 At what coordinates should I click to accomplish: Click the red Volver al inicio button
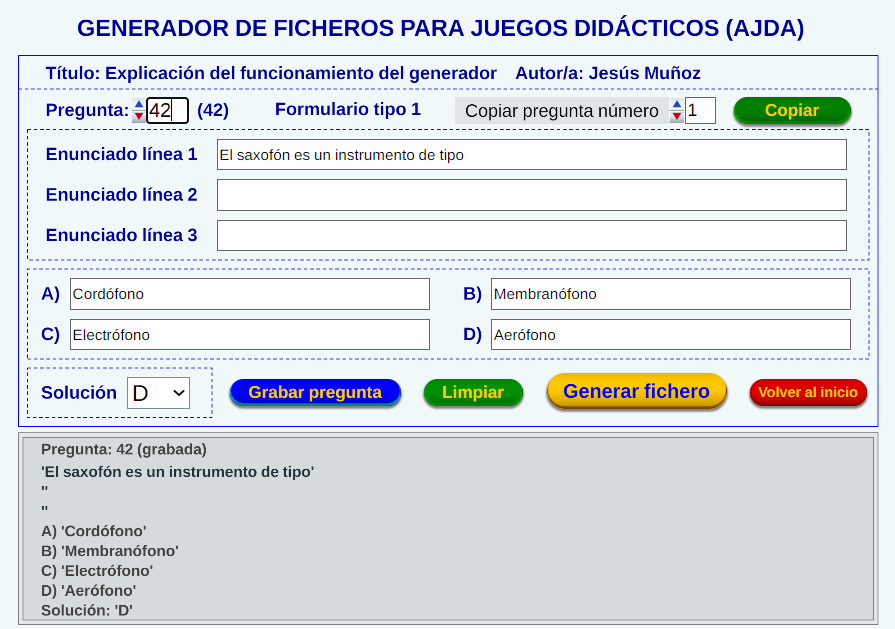[808, 393]
